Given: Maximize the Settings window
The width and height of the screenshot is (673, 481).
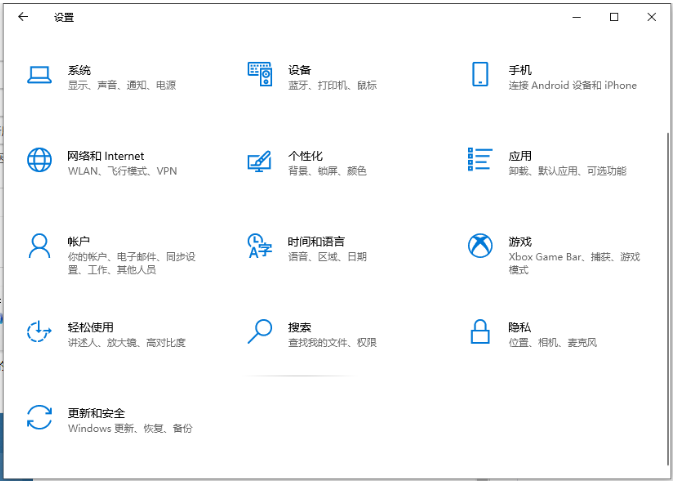Looking at the screenshot, I should pyautogui.click(x=614, y=17).
